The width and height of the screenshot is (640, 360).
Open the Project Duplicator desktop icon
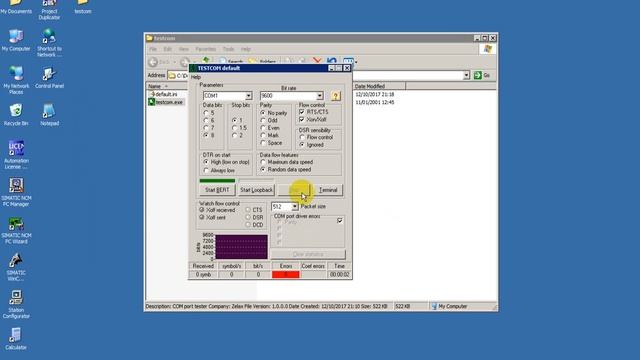[49, 9]
